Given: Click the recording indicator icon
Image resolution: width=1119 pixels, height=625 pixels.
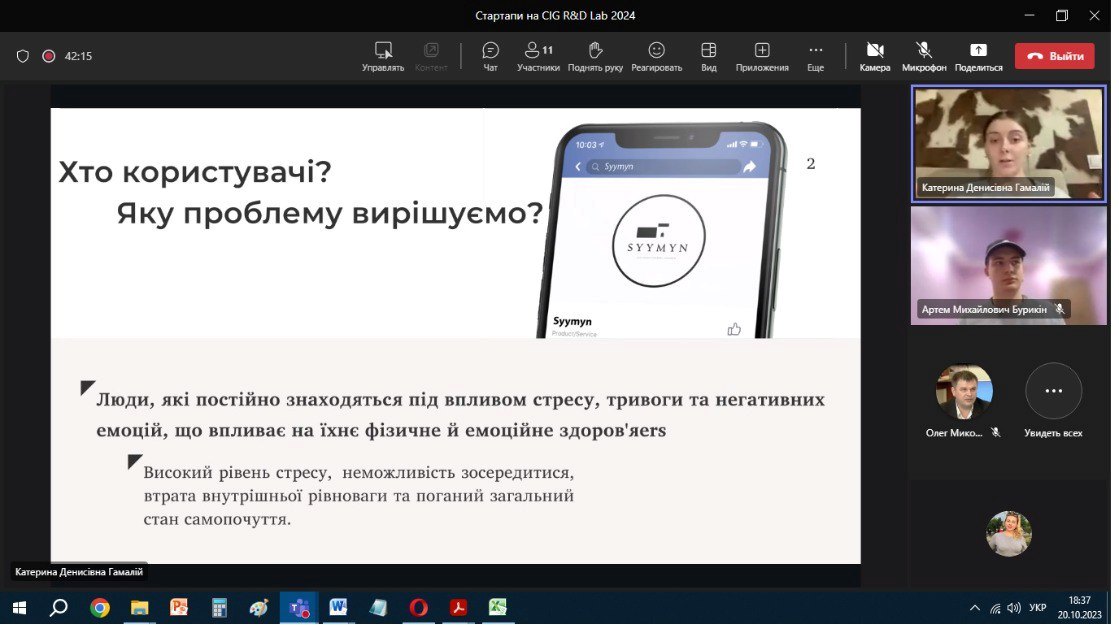Looking at the screenshot, I should [x=48, y=56].
